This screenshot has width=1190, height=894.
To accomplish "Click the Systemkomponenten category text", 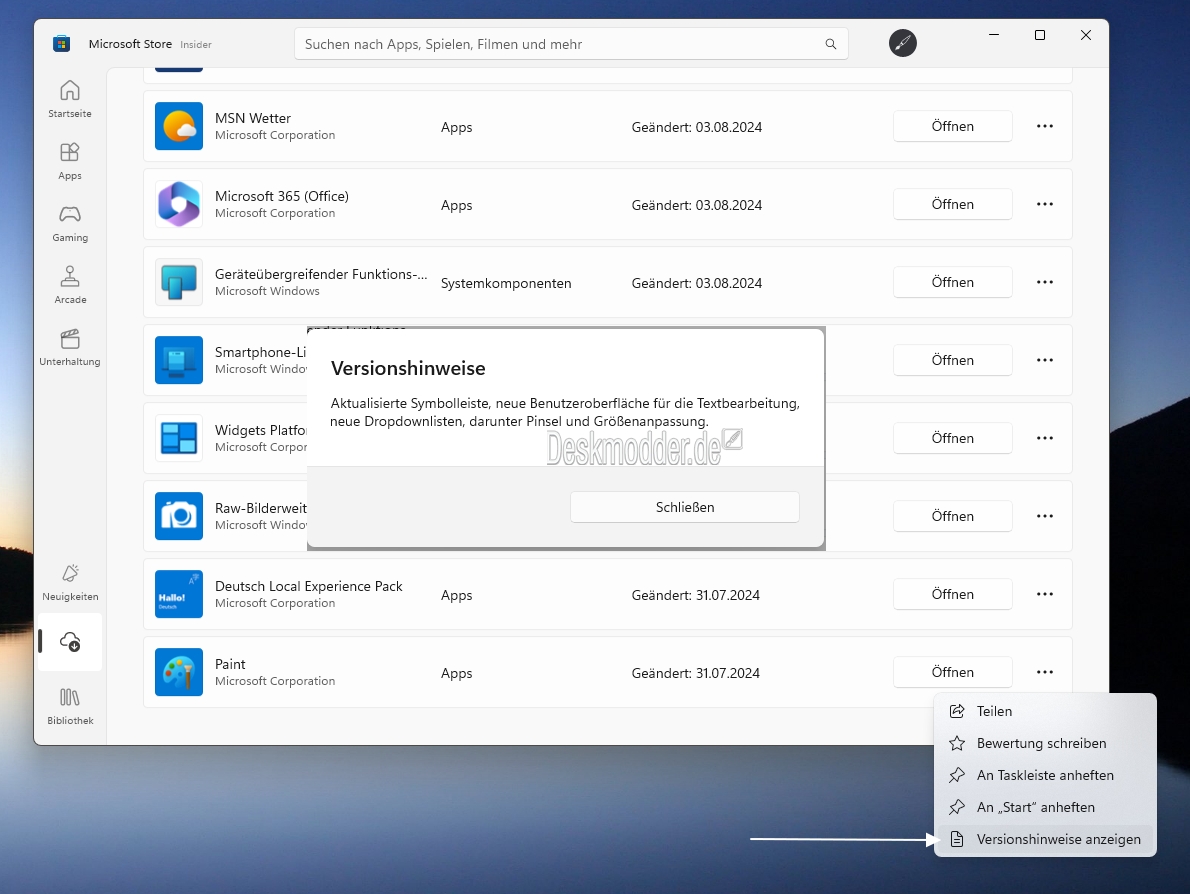I will [506, 283].
